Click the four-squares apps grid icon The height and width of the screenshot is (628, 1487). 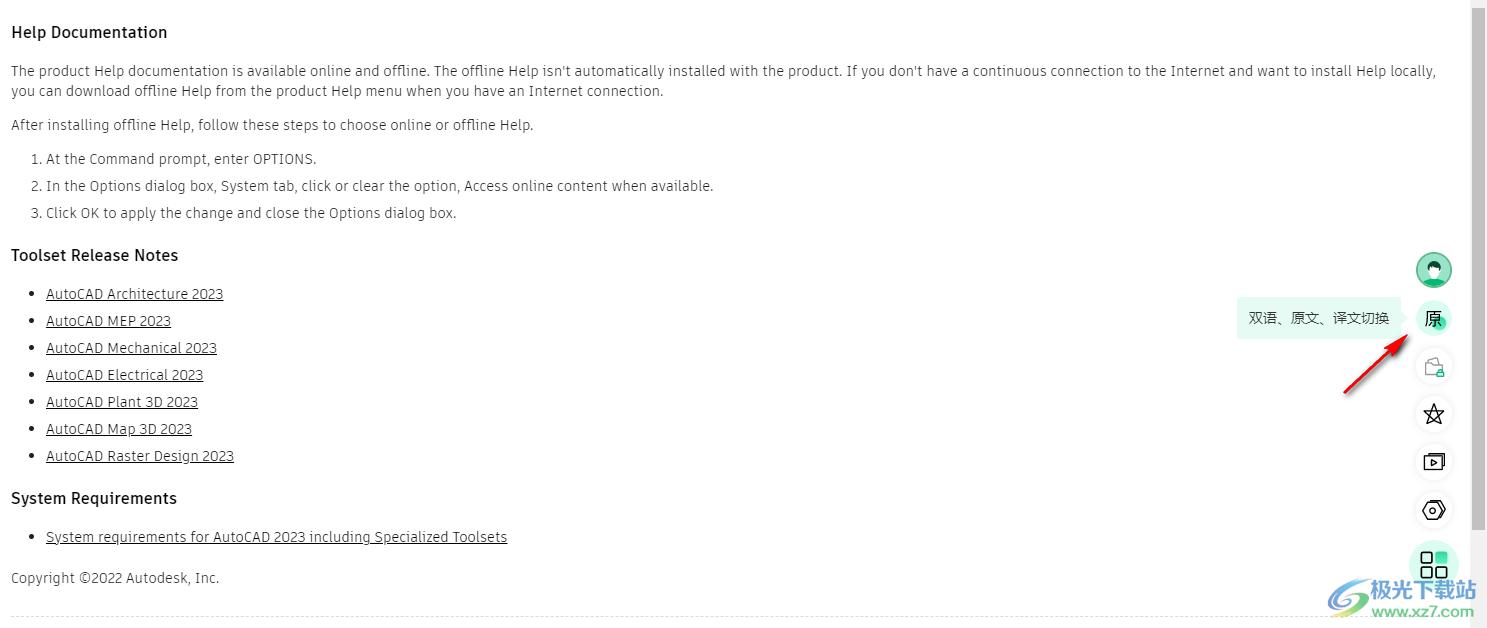pos(1433,564)
